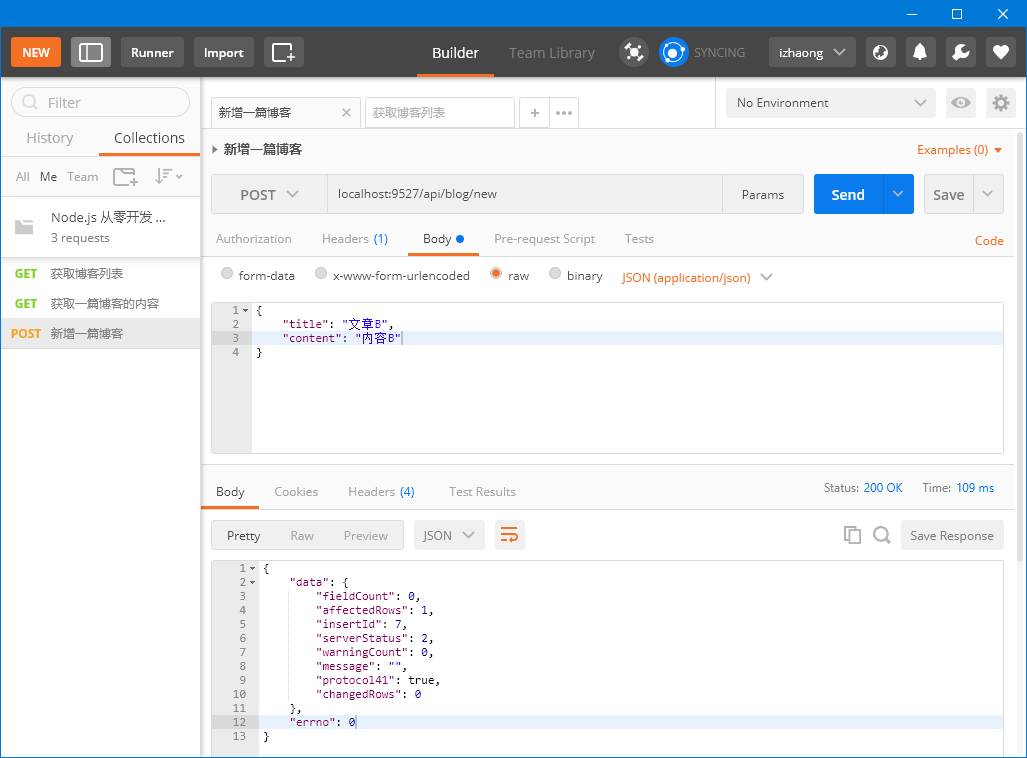Open the collections sort icon
1027x758 pixels.
pos(168,176)
